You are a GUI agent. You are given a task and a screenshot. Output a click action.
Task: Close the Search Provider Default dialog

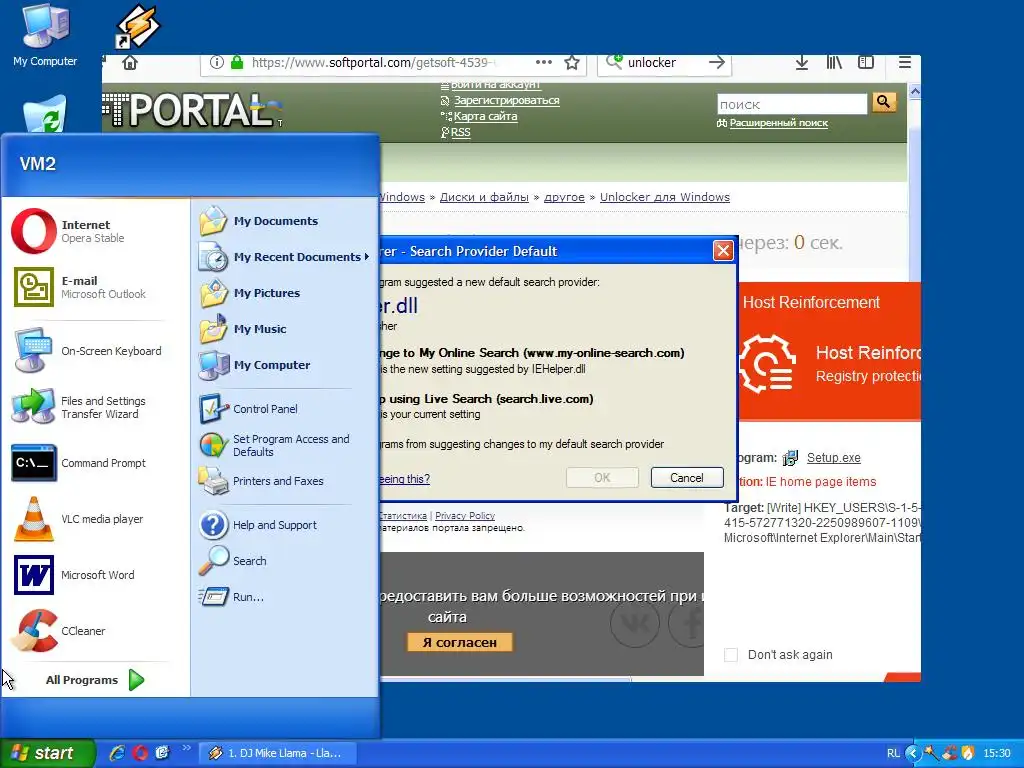(x=723, y=251)
